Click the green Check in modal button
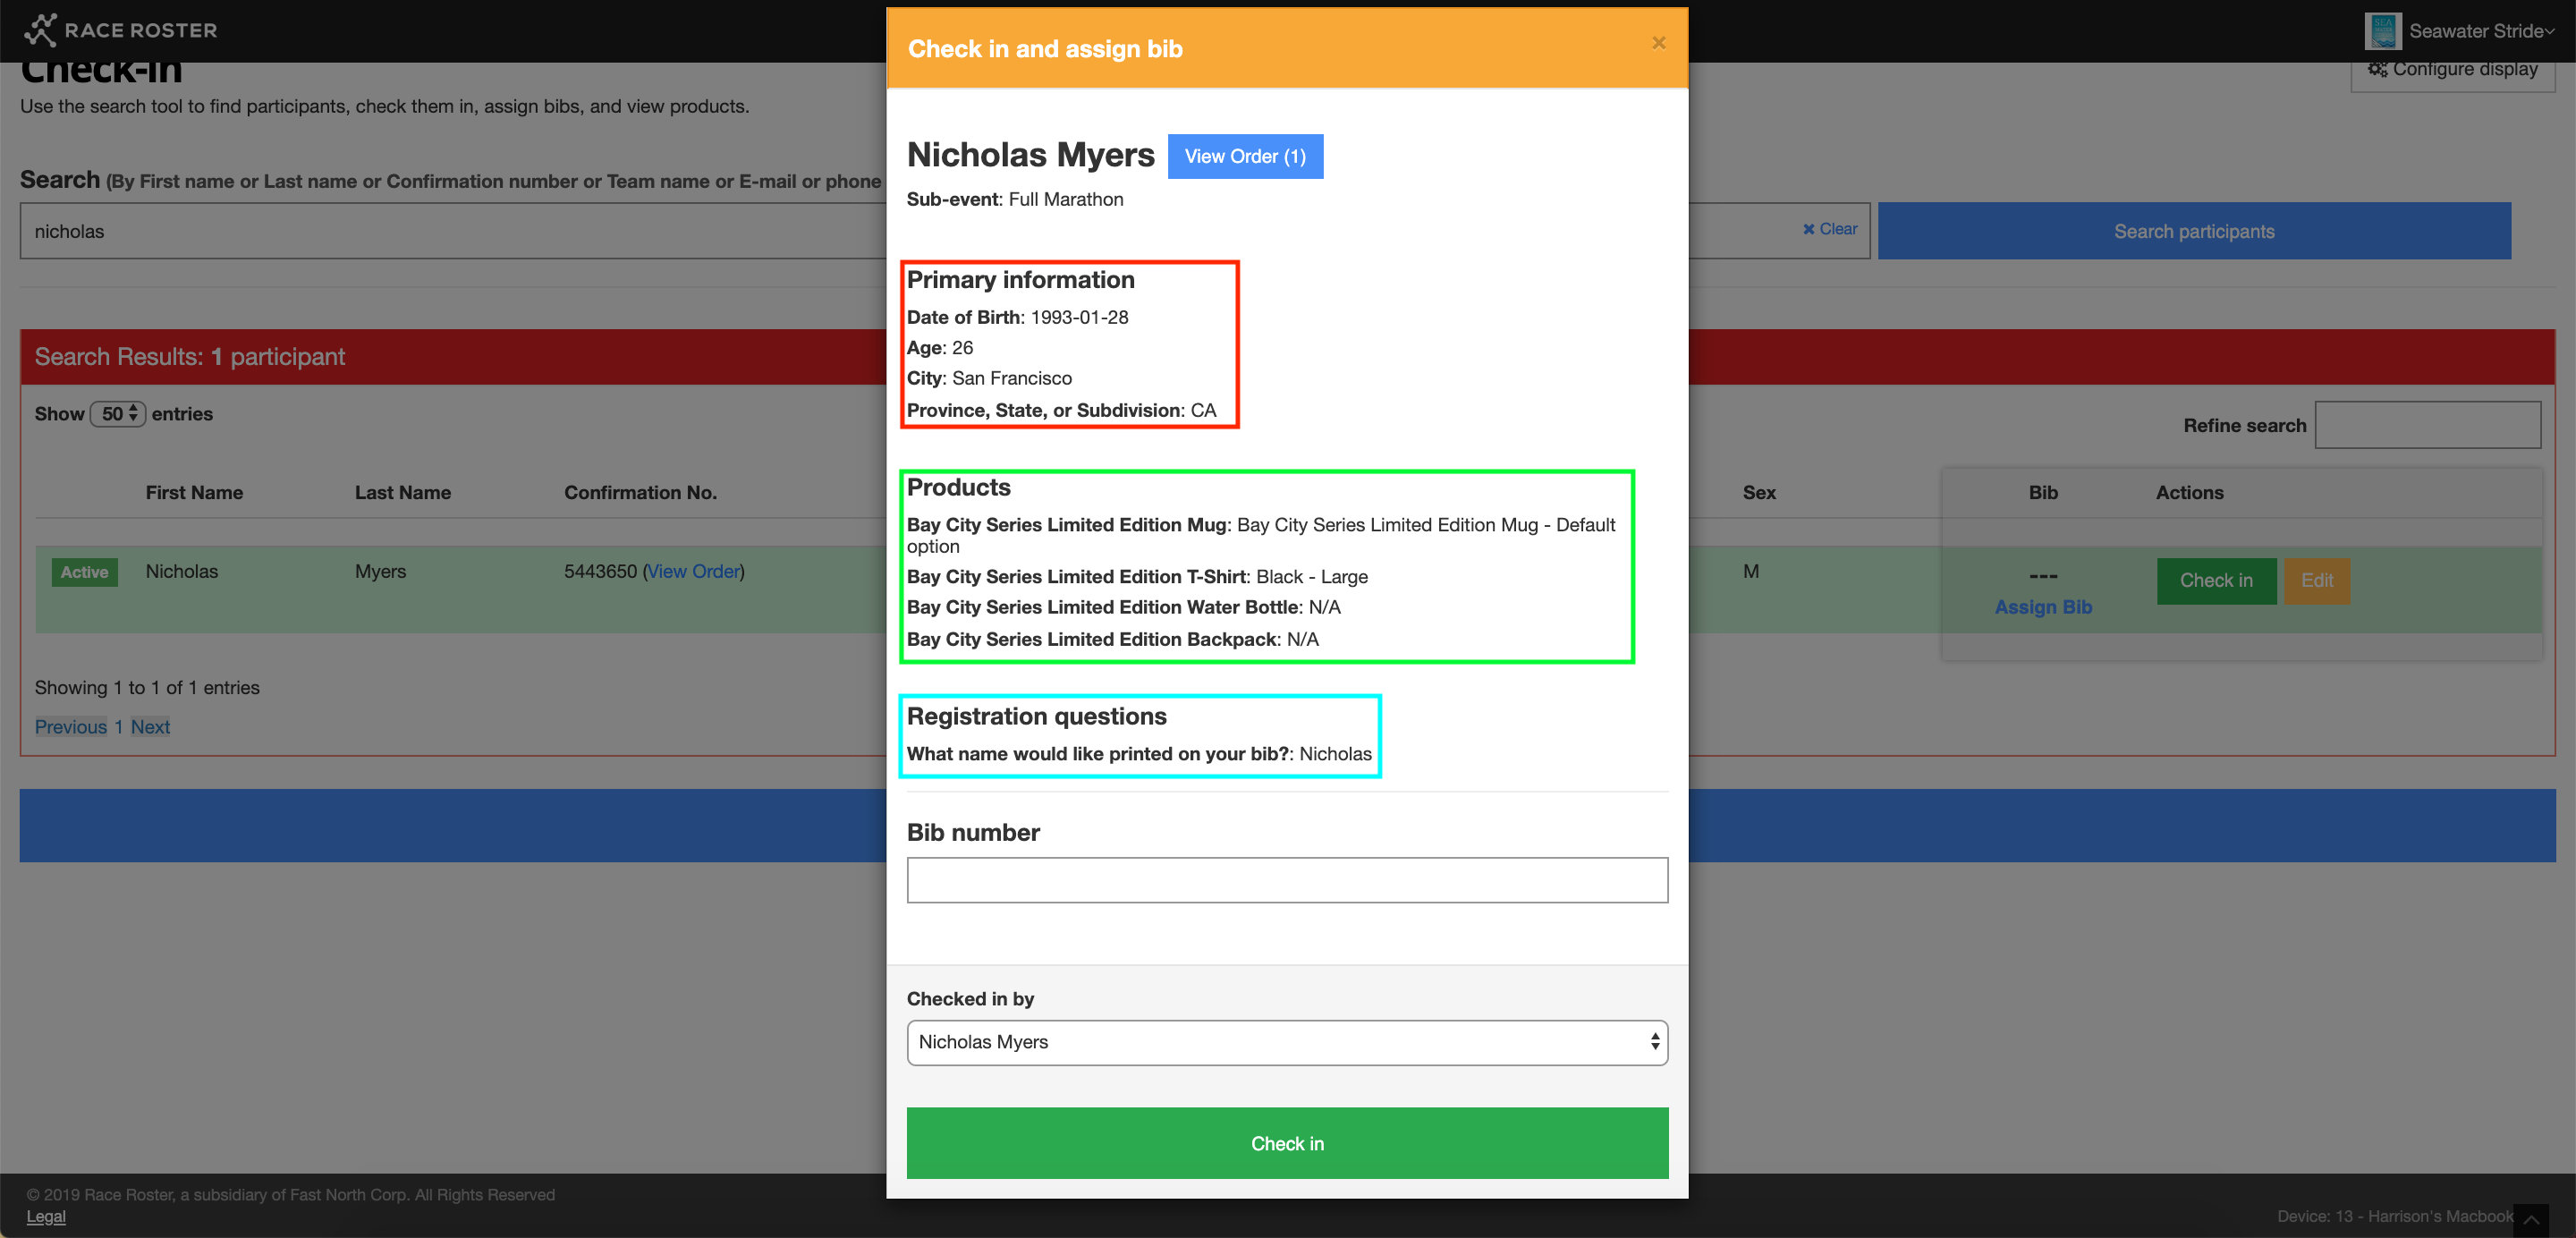Viewport: 2576px width, 1238px height. (x=1286, y=1143)
